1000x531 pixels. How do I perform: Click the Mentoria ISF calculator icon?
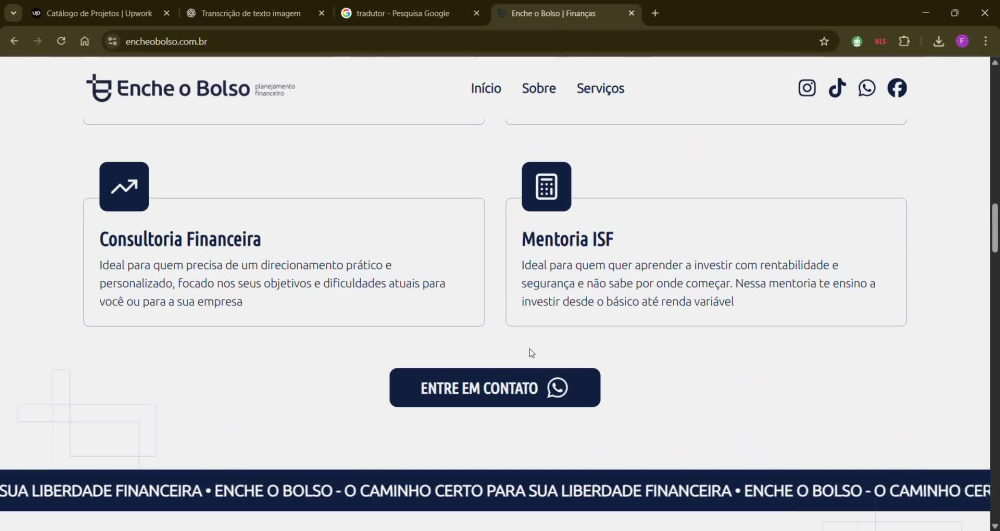[547, 187]
